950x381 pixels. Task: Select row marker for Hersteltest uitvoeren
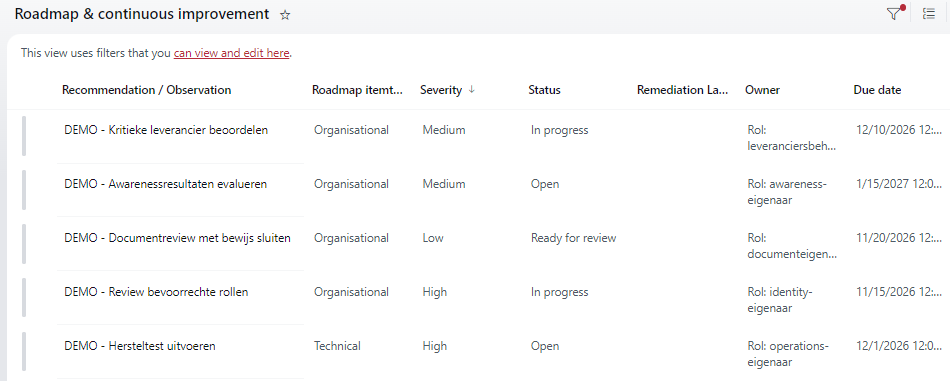24,352
